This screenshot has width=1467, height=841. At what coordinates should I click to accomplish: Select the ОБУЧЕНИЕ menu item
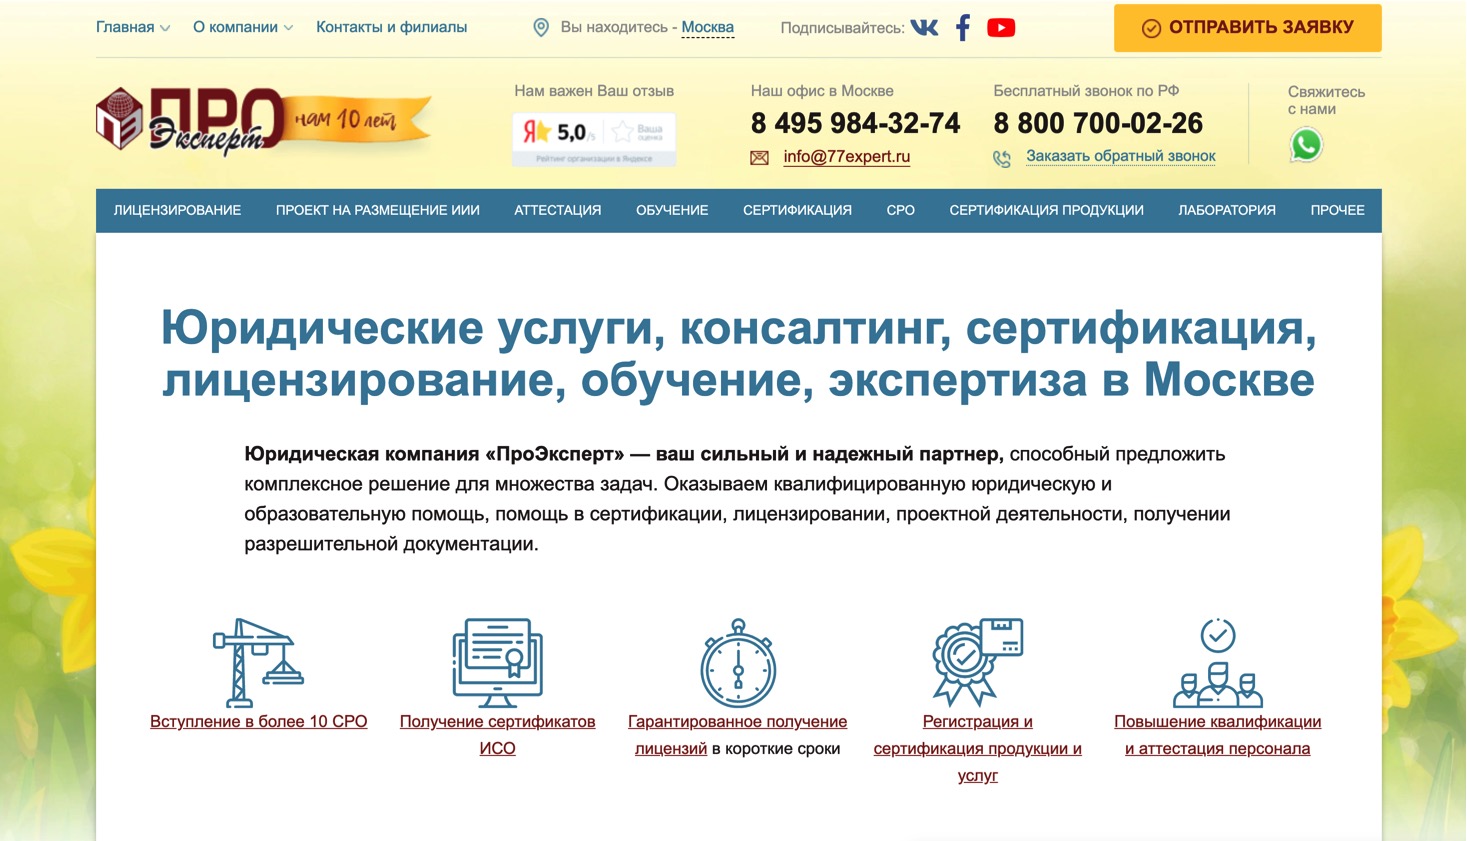tap(671, 210)
